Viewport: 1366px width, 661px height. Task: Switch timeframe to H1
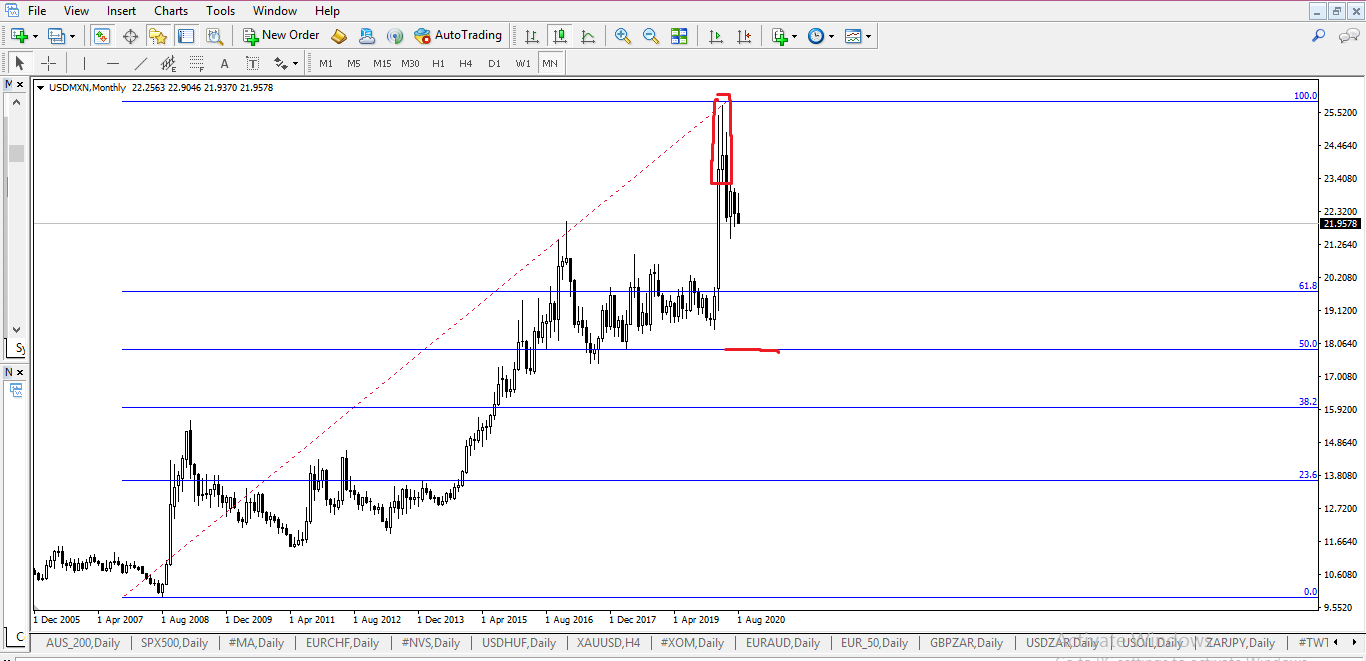[438, 63]
